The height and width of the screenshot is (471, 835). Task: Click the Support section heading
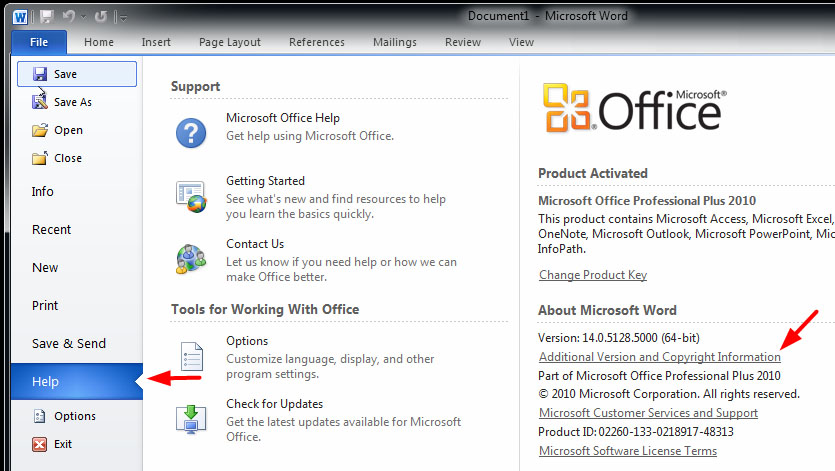click(x=195, y=86)
